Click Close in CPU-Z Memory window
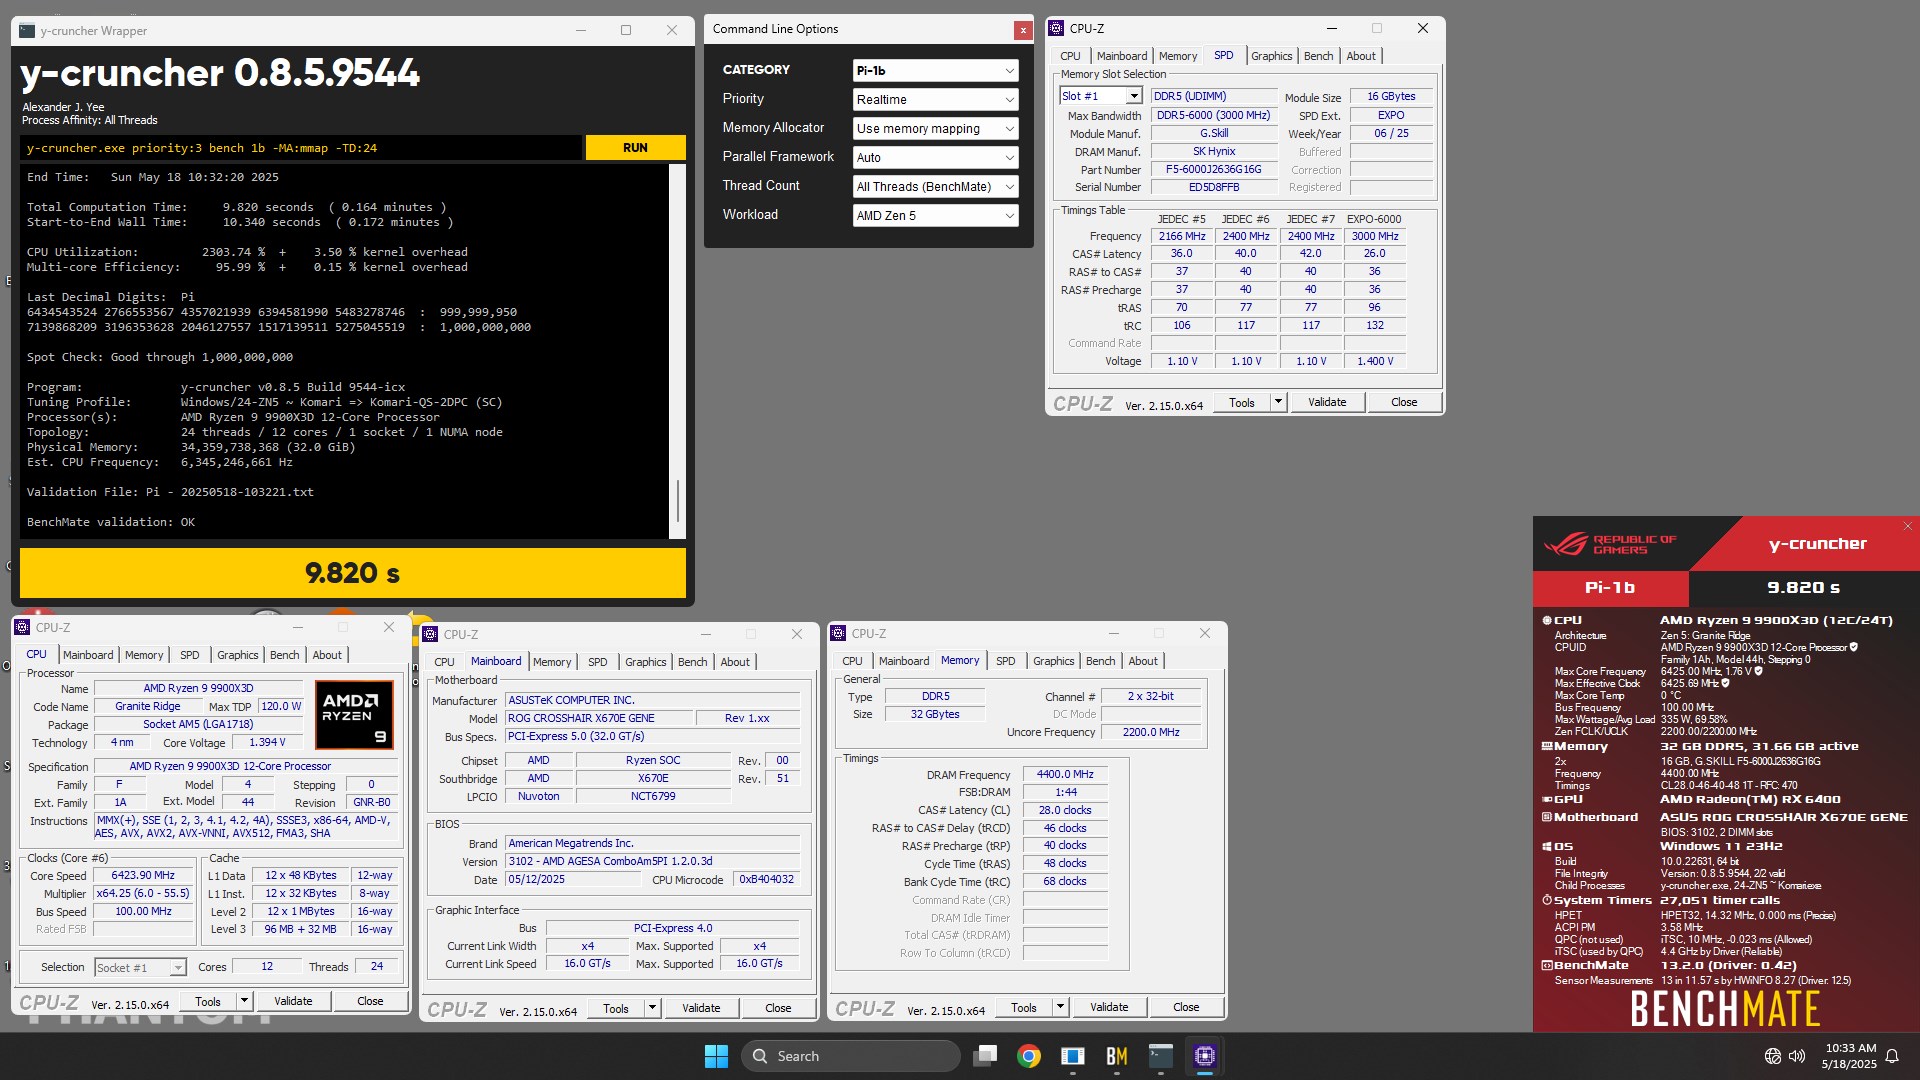 click(1185, 1007)
